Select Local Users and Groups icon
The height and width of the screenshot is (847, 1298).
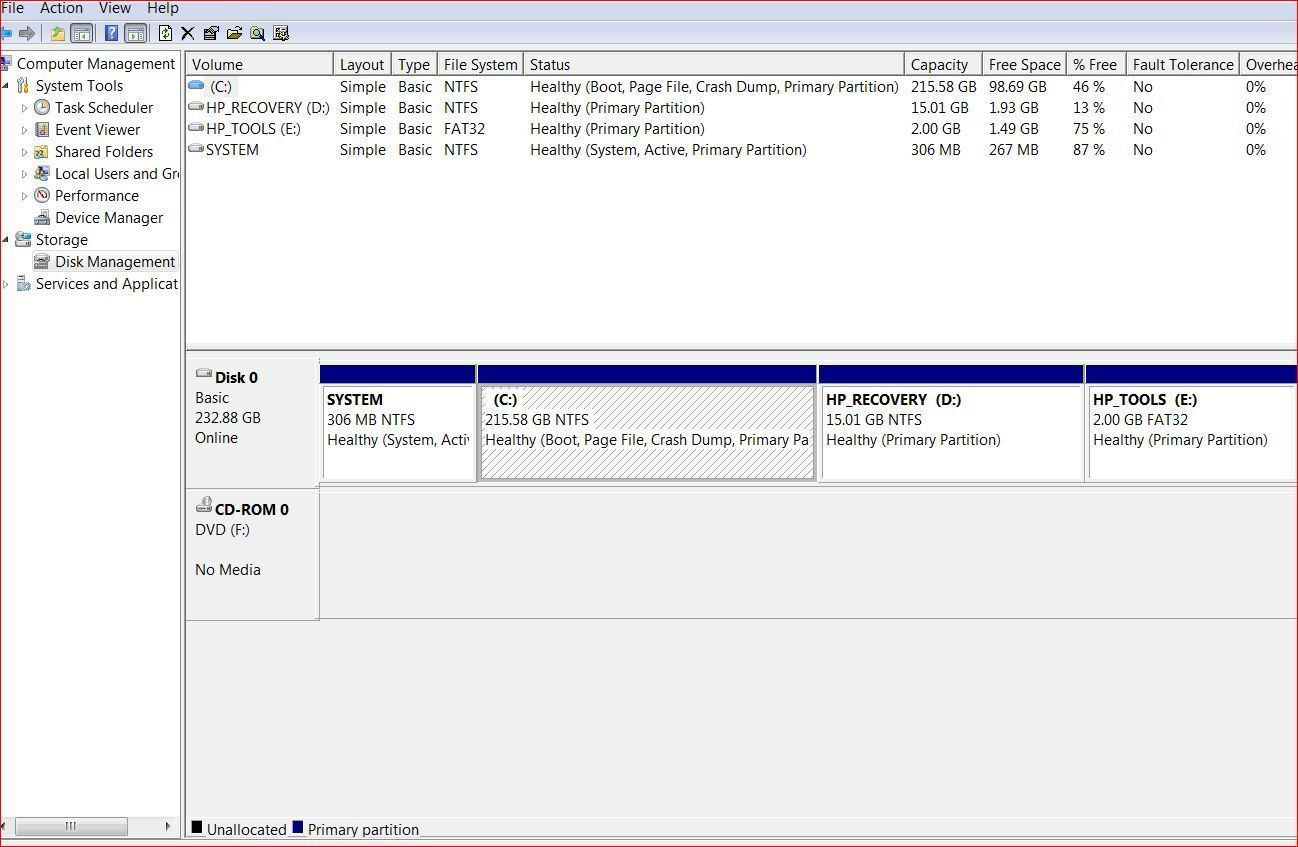pyautogui.click(x=42, y=173)
